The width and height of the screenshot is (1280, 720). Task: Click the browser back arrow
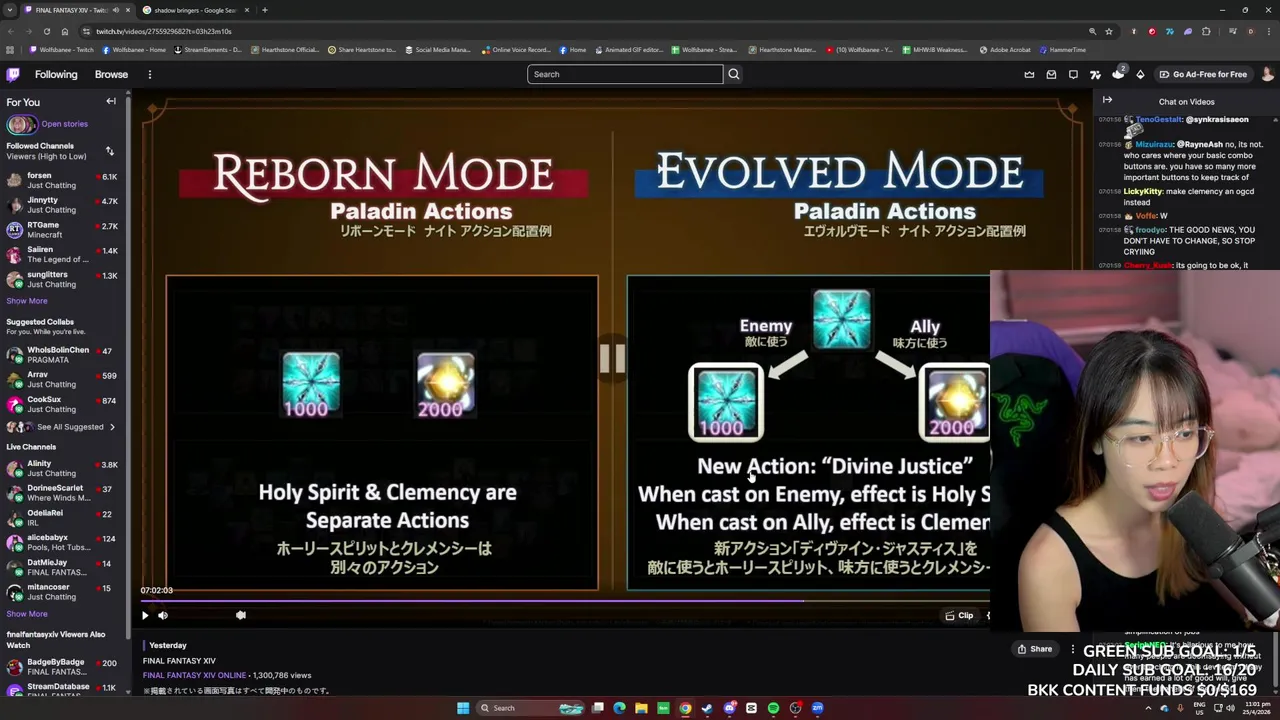coord(10,31)
